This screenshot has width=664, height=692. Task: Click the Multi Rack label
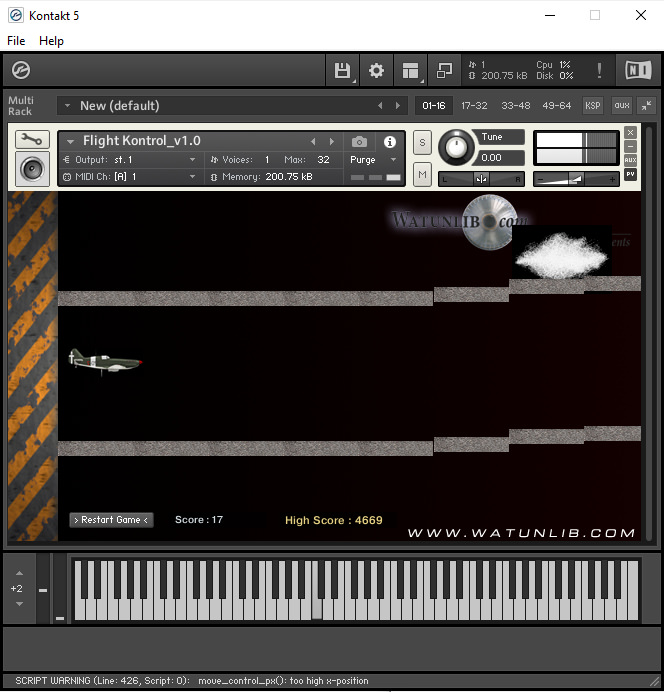(x=20, y=106)
